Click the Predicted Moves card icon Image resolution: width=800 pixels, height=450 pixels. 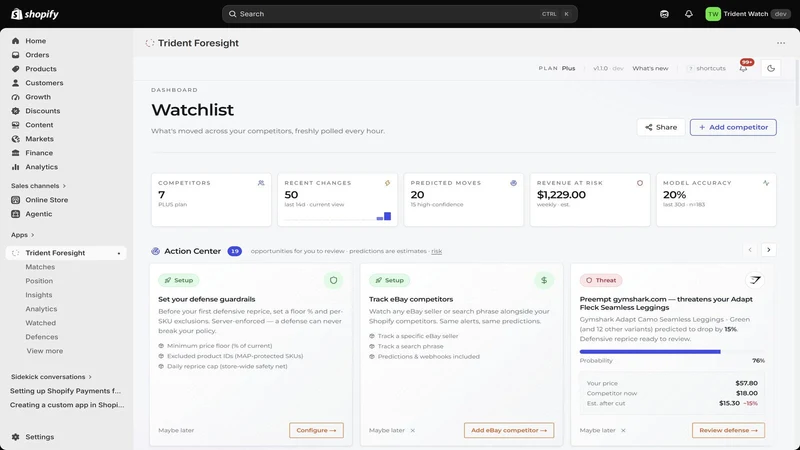pos(513,183)
